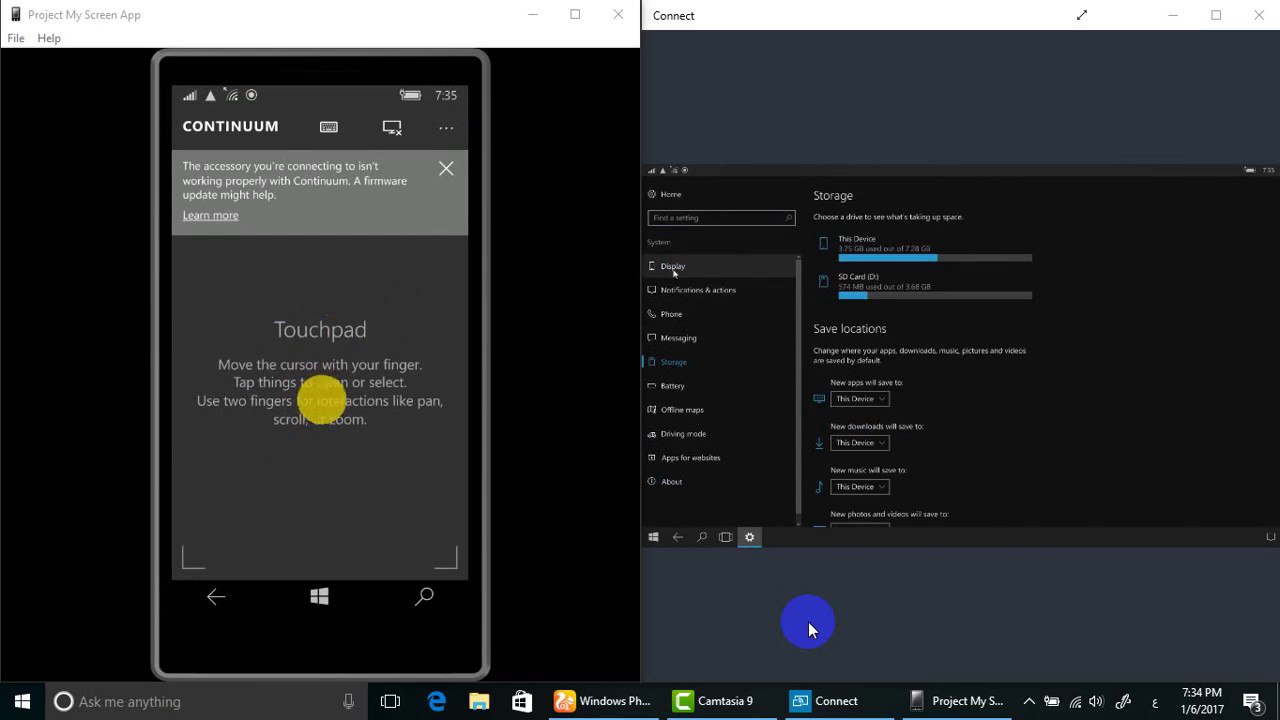The width and height of the screenshot is (1280, 720).
Task: Click the Continuum task view icon
Action: point(725,537)
